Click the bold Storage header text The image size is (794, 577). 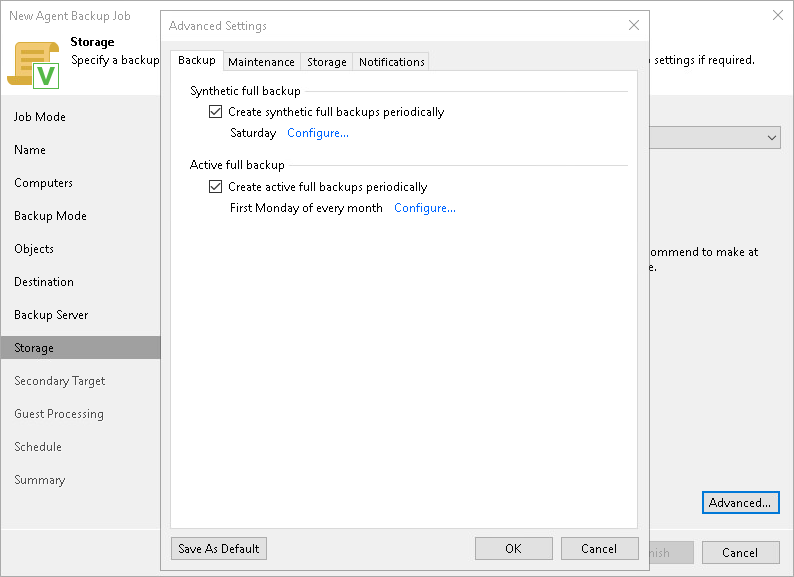tap(92, 42)
